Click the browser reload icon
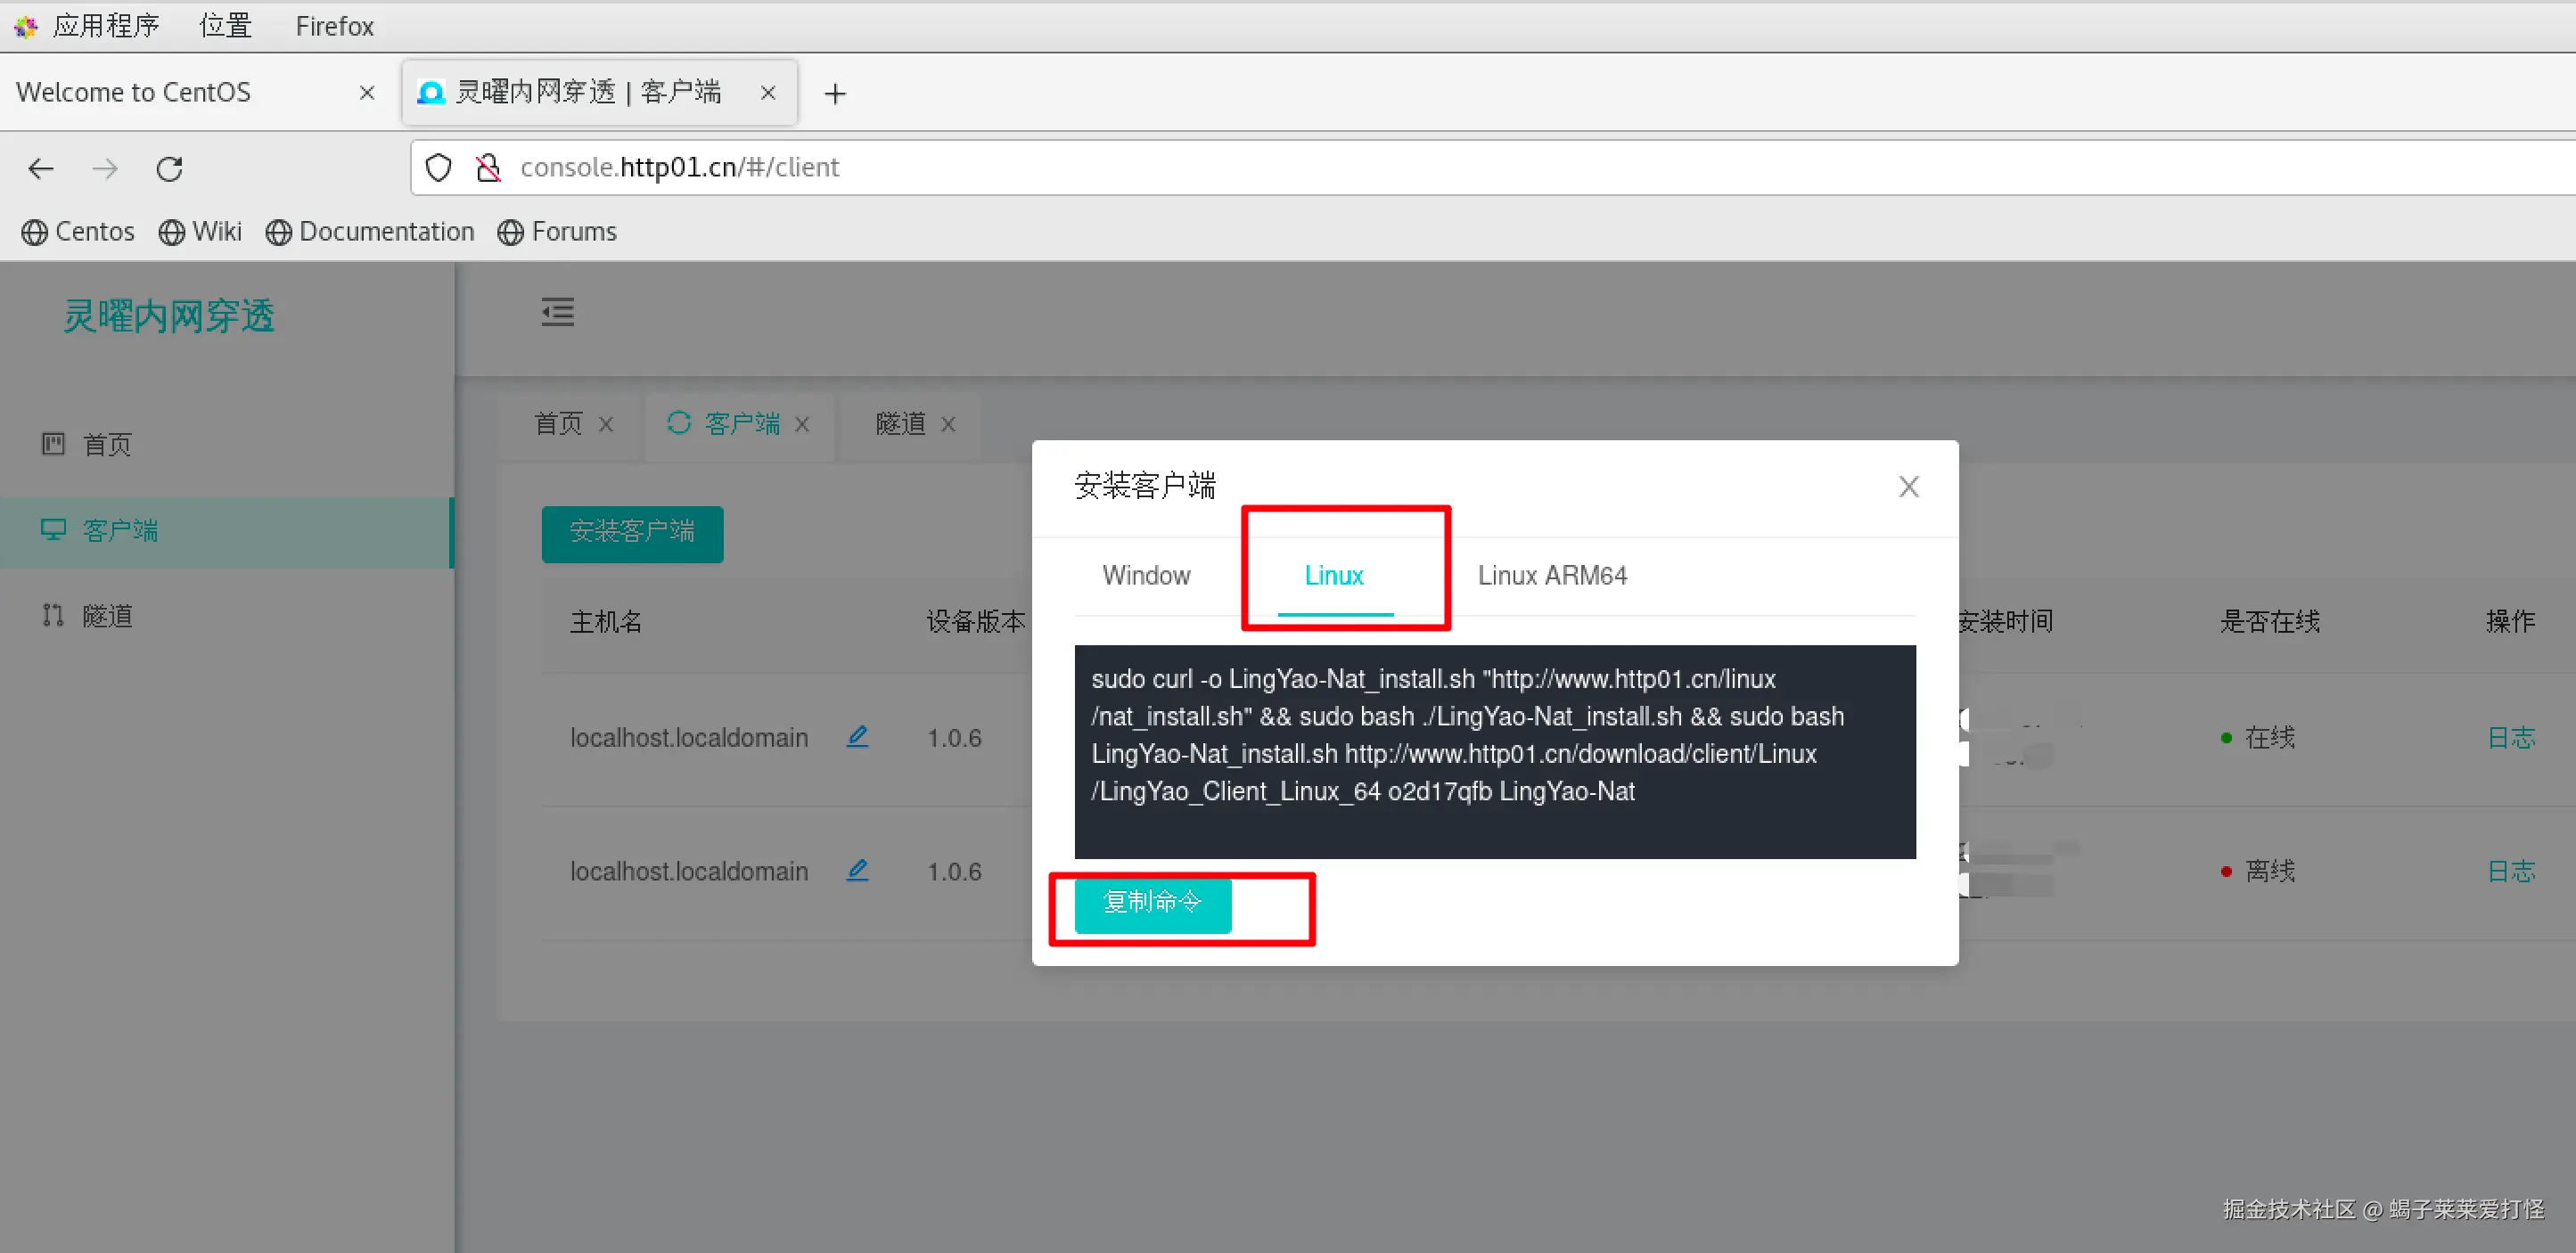2576x1253 pixels. (x=169, y=168)
